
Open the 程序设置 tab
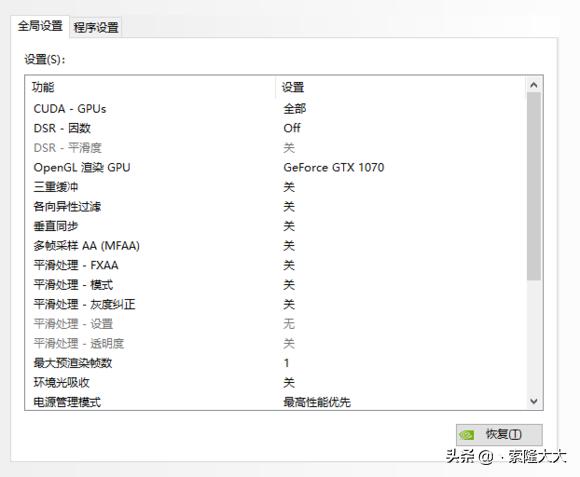96,27
